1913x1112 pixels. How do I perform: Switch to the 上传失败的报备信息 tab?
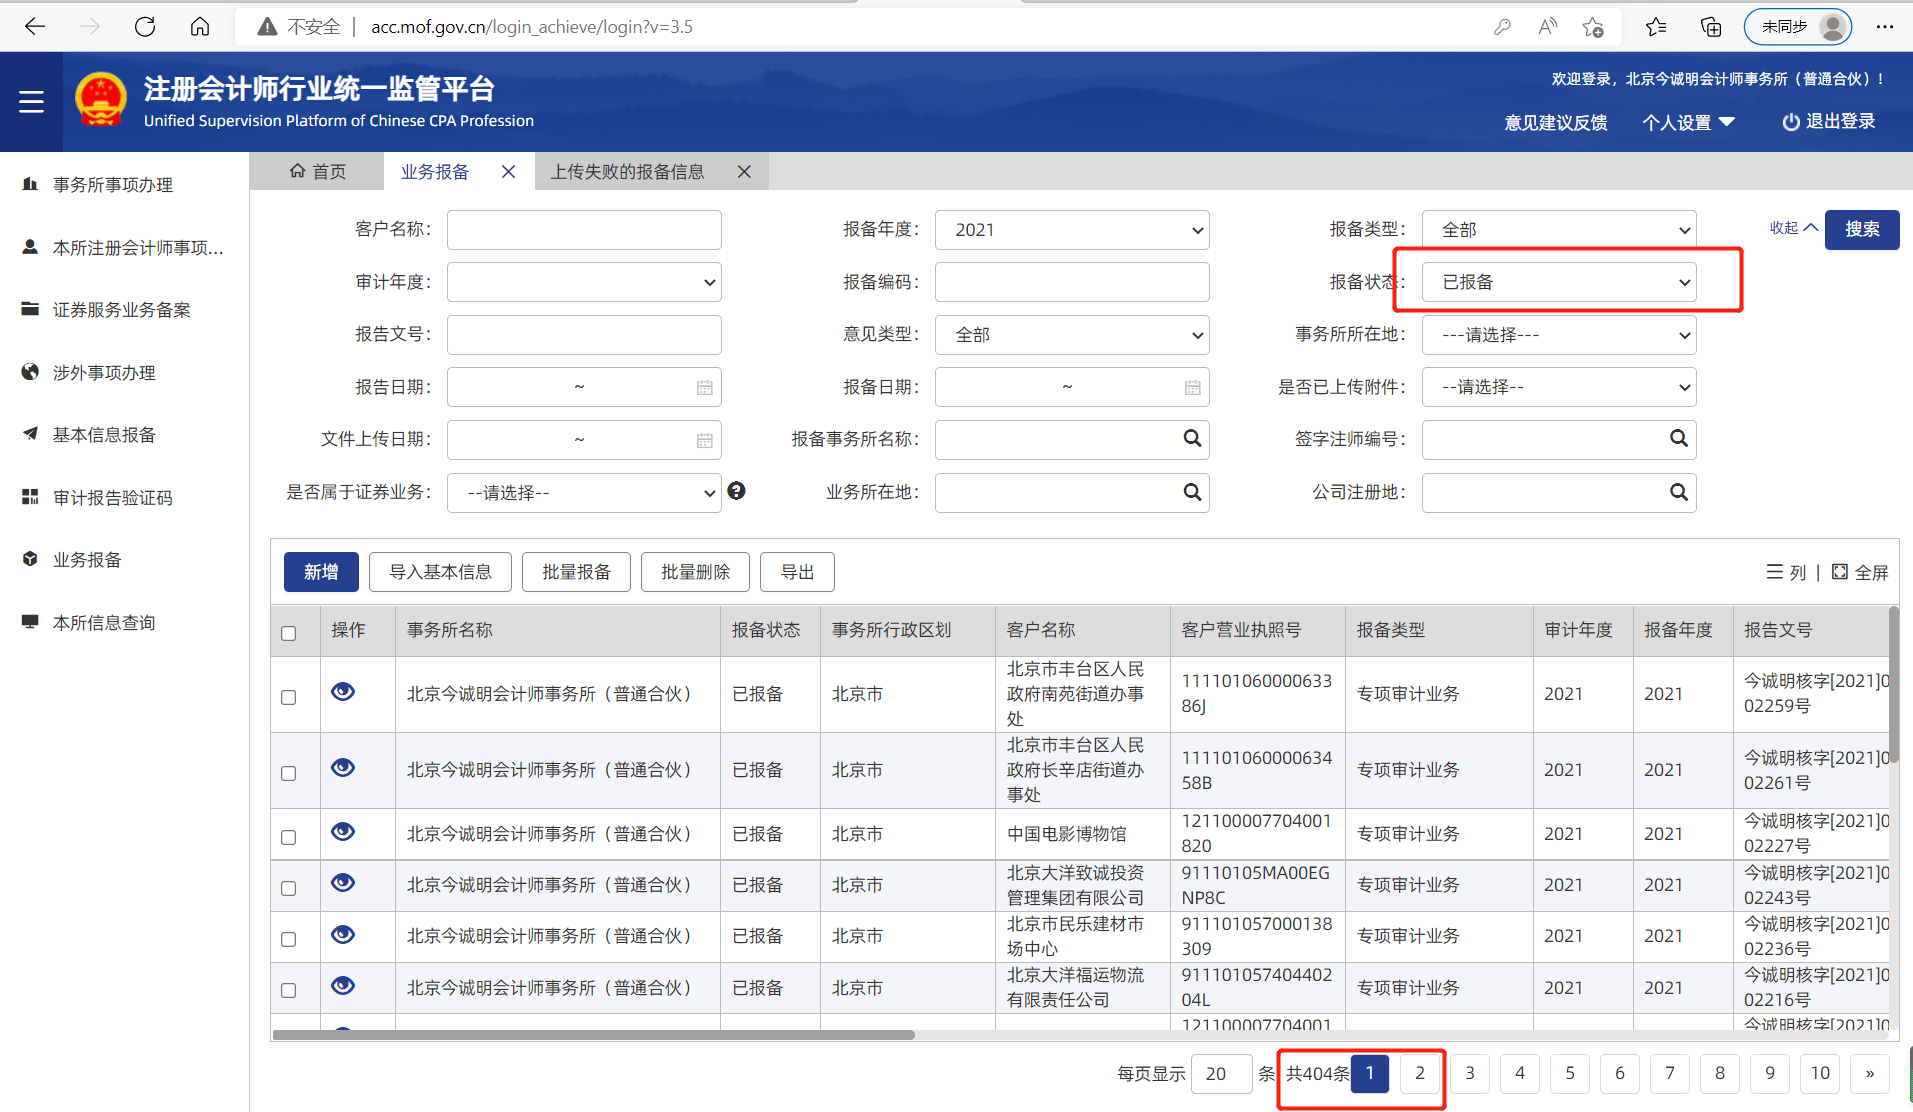[x=627, y=172]
